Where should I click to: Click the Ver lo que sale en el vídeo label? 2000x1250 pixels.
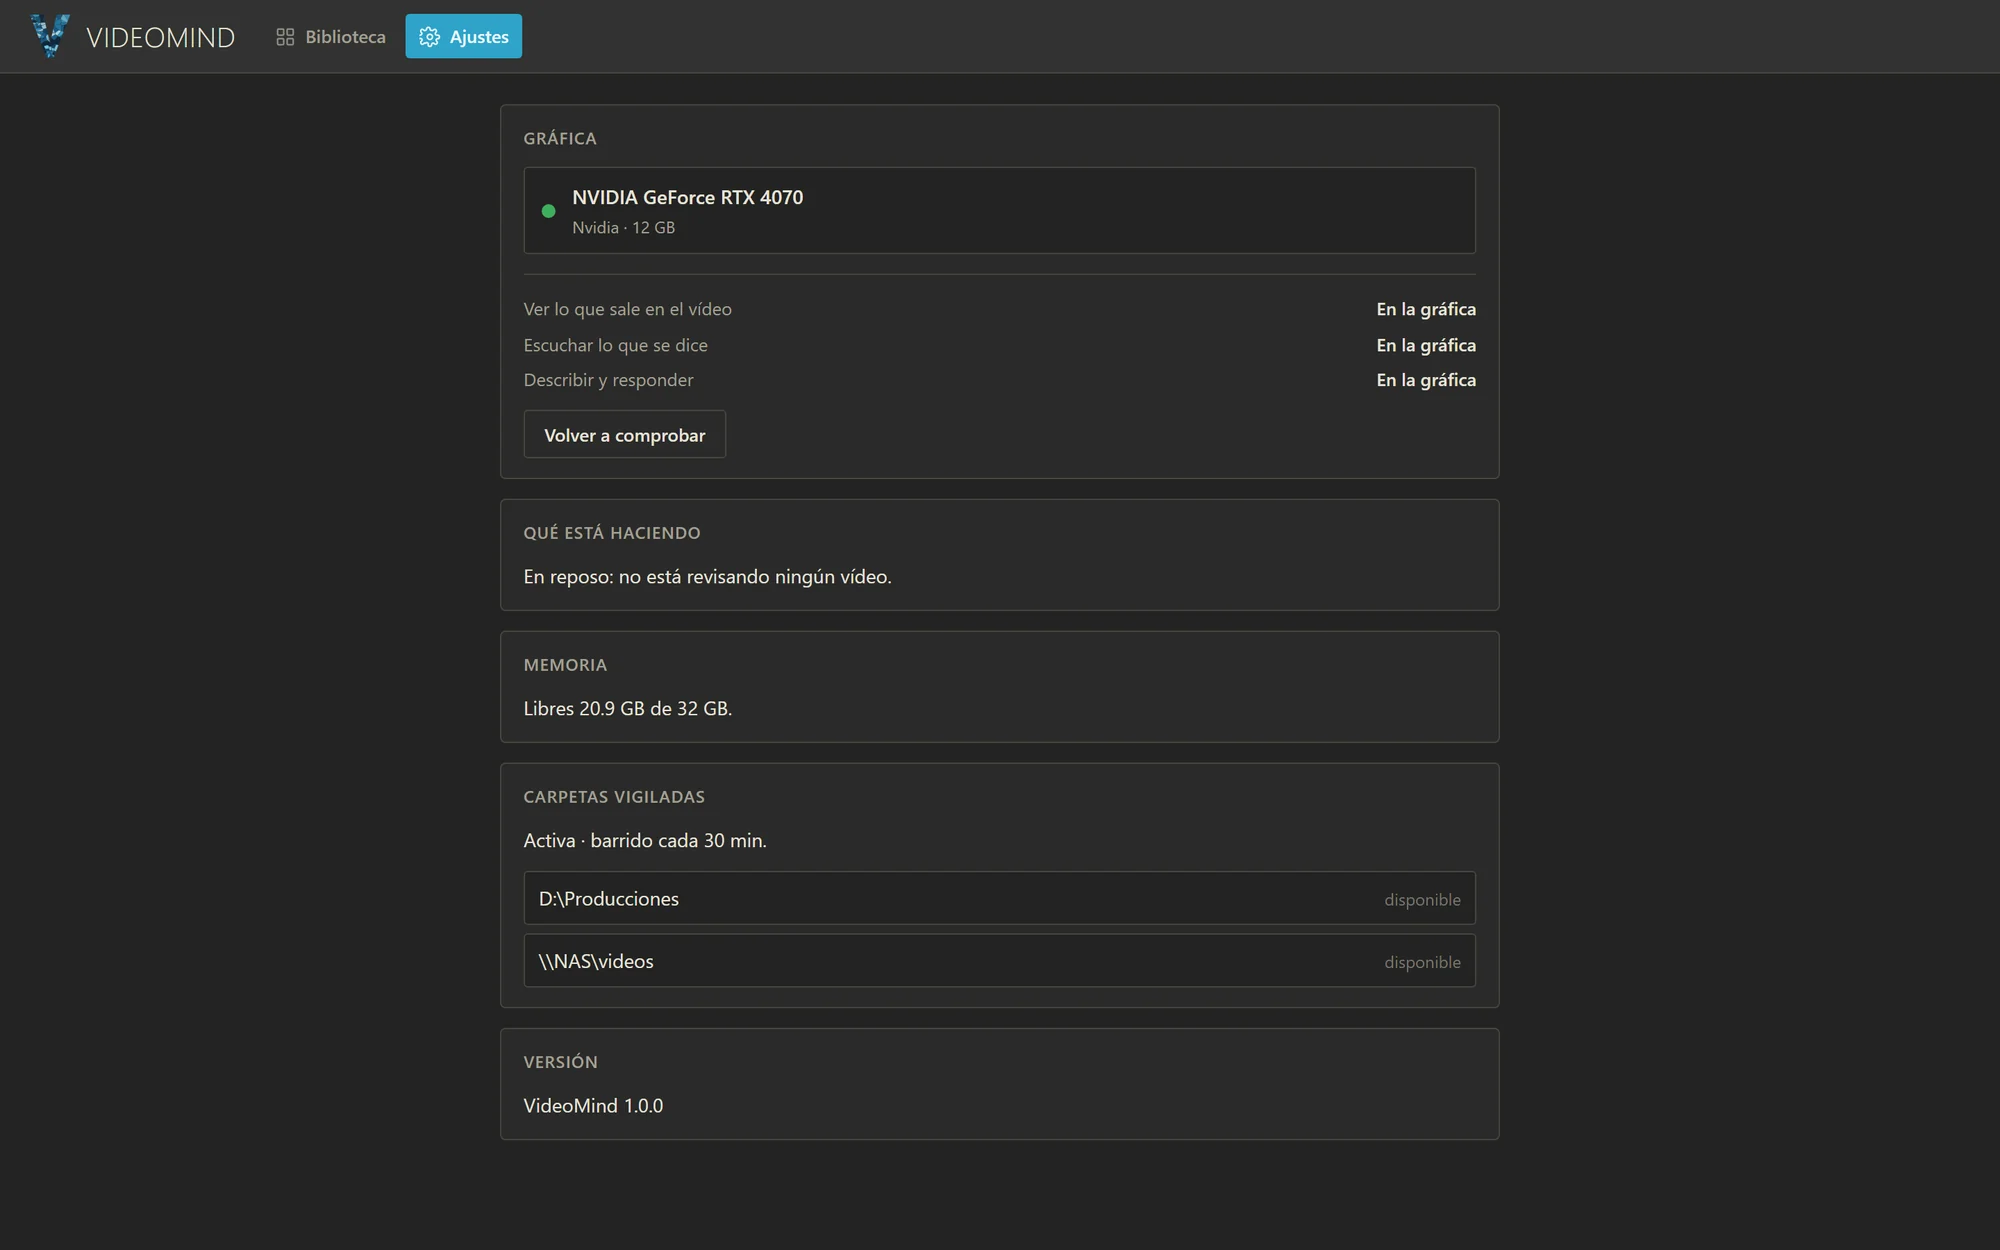(627, 310)
